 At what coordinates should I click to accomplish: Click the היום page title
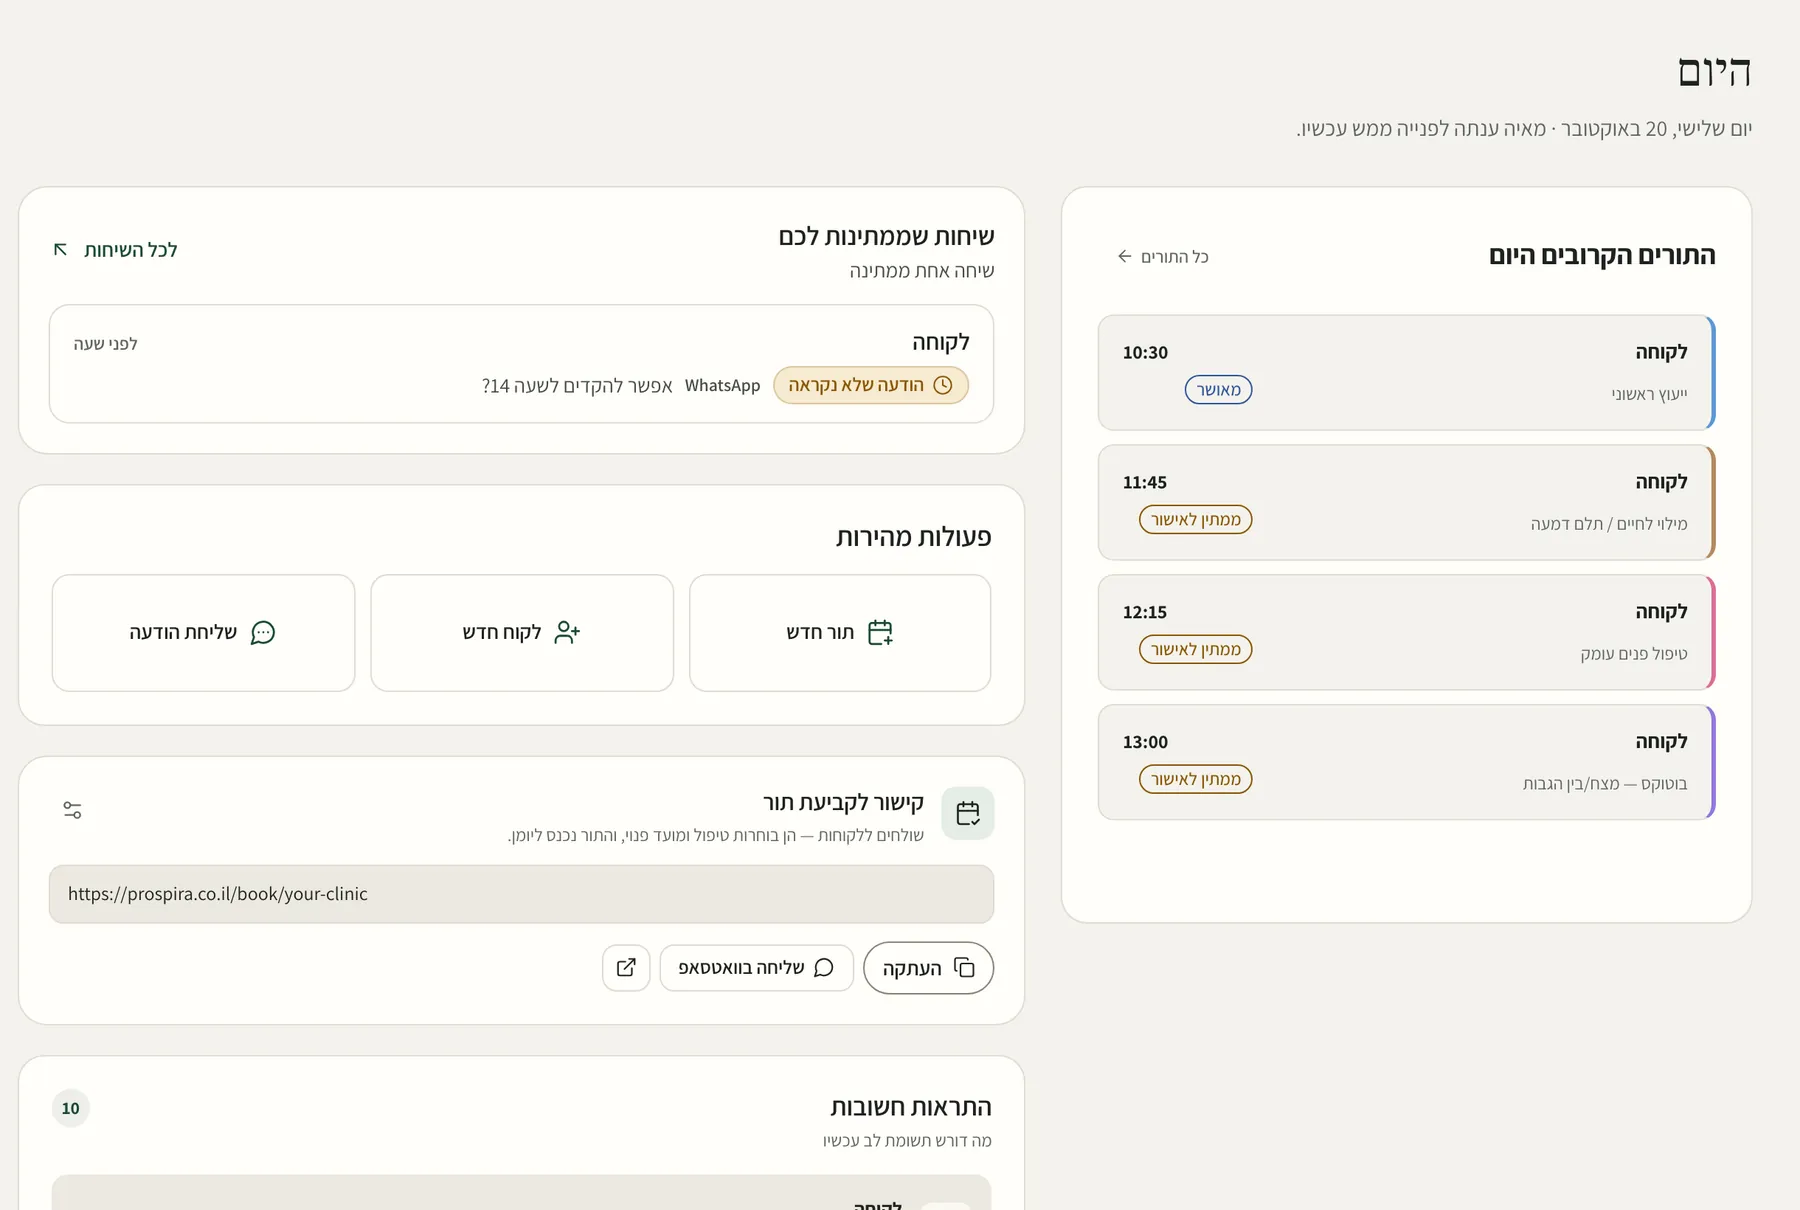(1714, 72)
